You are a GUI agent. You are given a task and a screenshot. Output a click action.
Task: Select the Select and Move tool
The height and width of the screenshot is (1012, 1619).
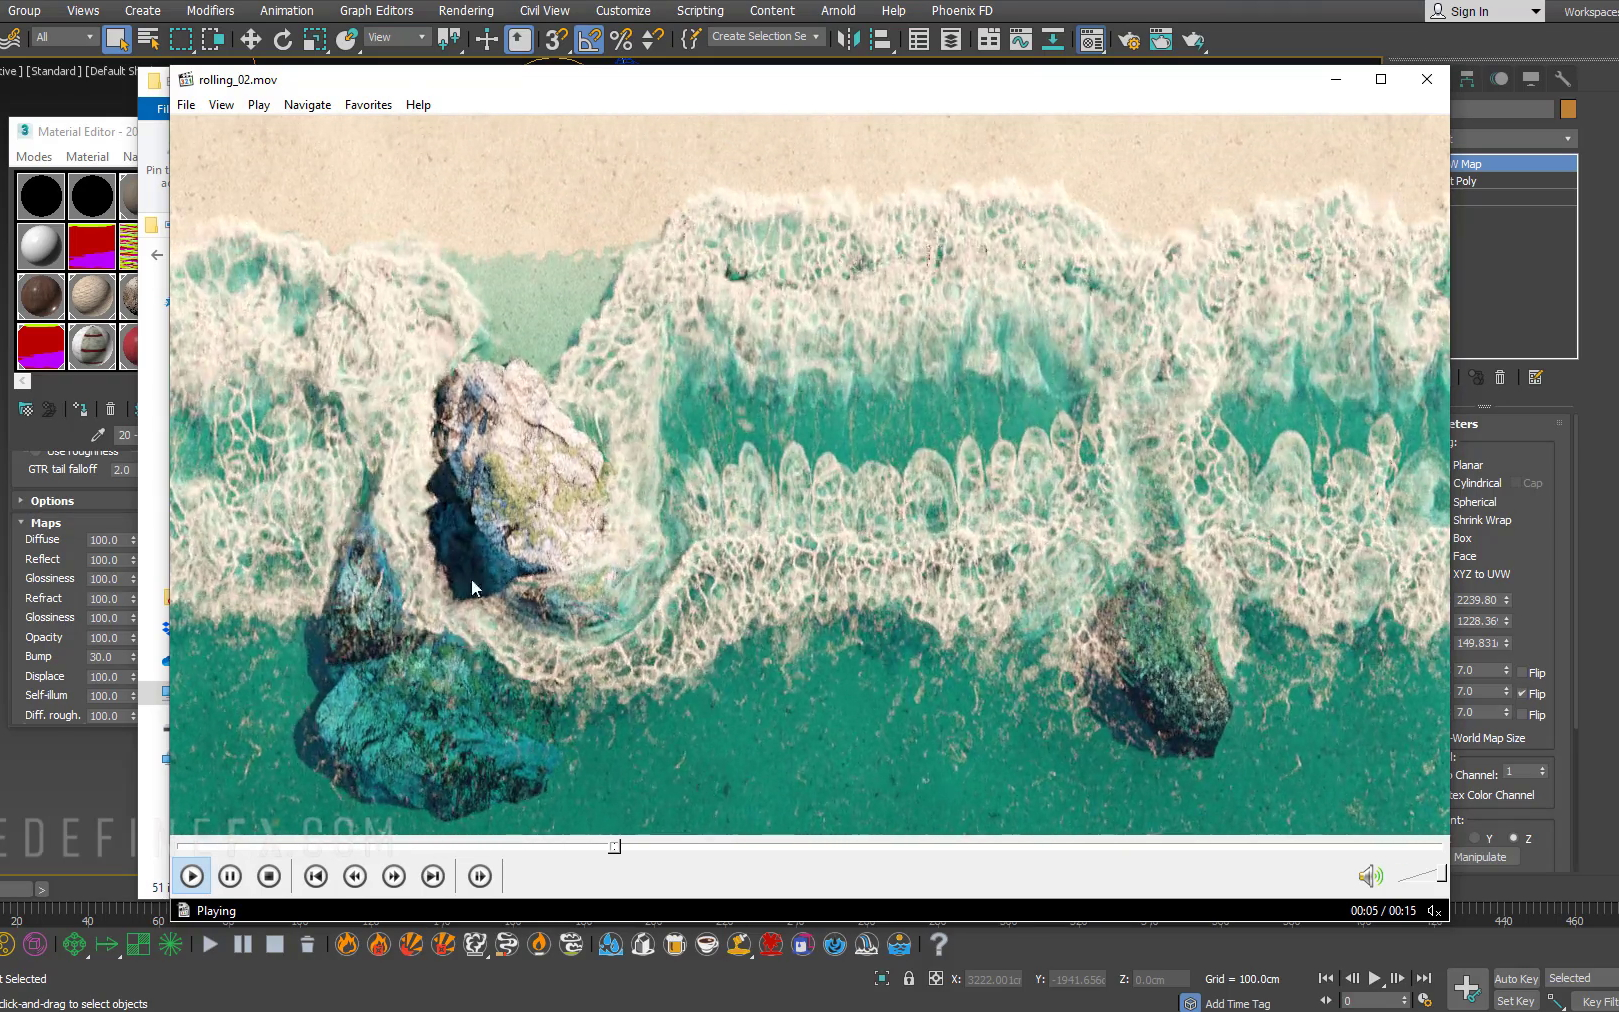coord(250,39)
